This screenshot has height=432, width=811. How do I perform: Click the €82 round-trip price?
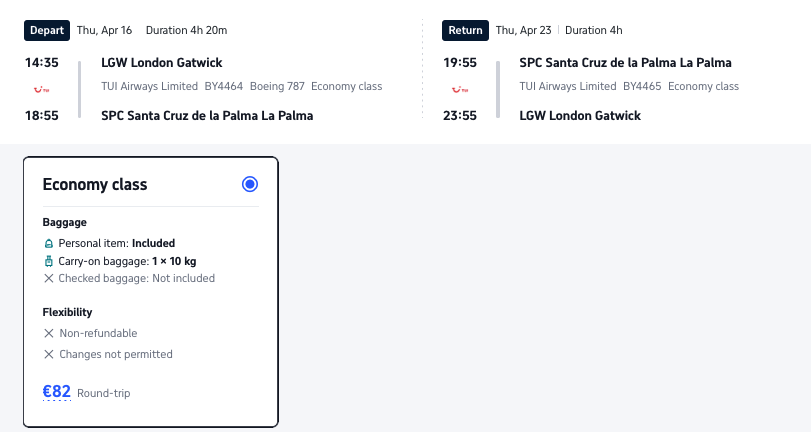[x=57, y=392]
